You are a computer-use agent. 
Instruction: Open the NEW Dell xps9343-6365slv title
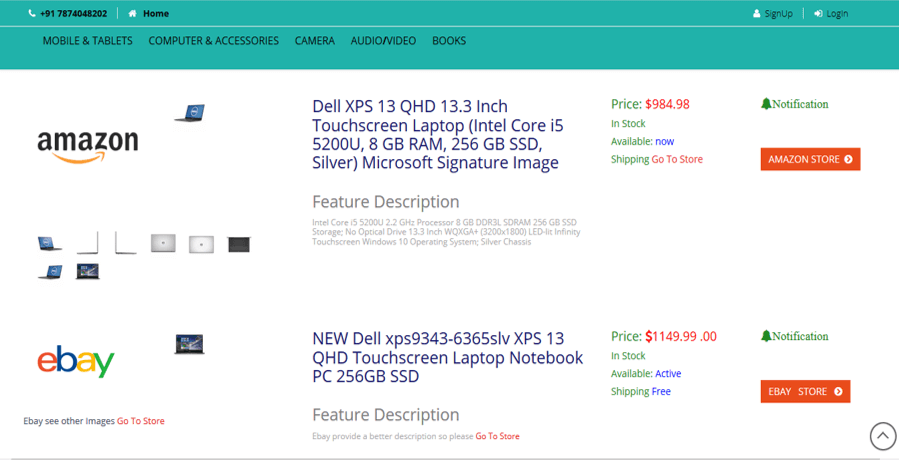point(448,357)
